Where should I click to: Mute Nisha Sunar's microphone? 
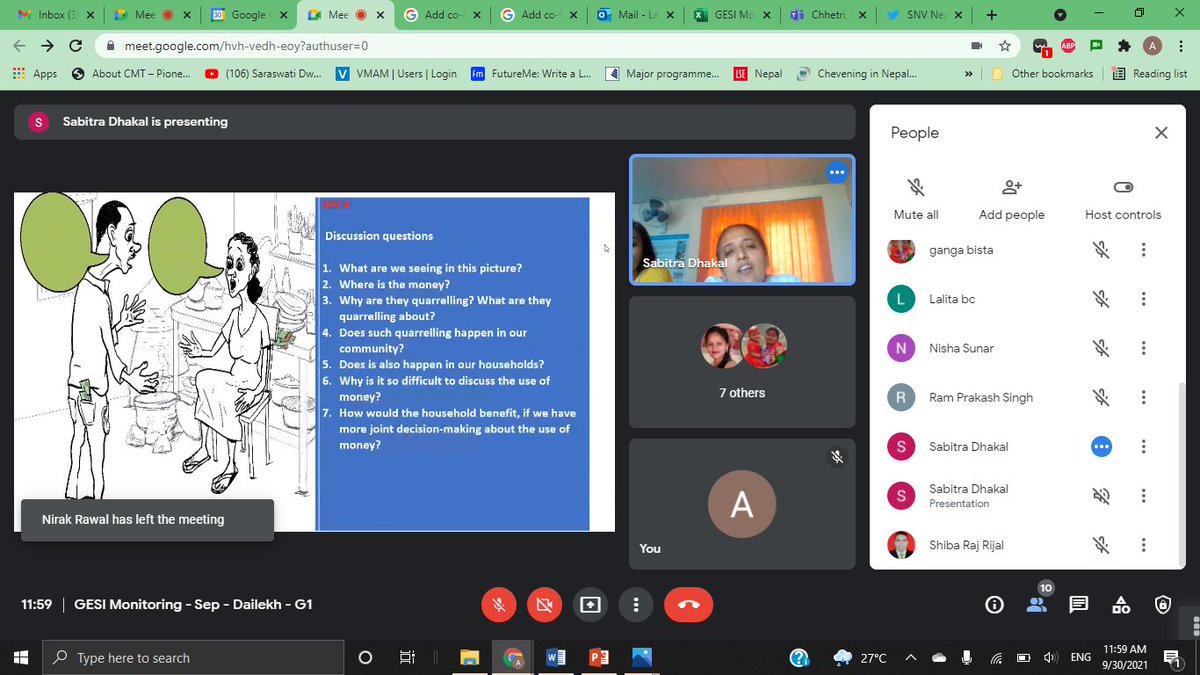pyautogui.click(x=1101, y=348)
